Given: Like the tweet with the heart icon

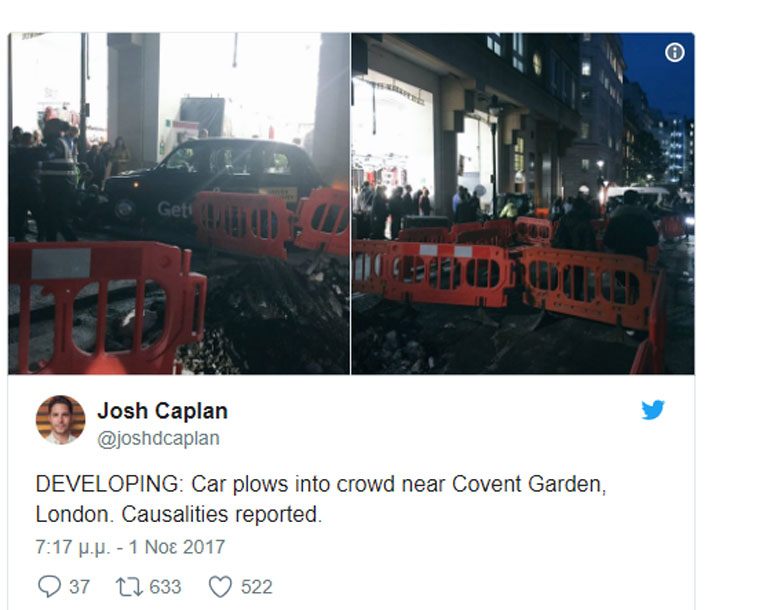Looking at the screenshot, I should [220, 586].
